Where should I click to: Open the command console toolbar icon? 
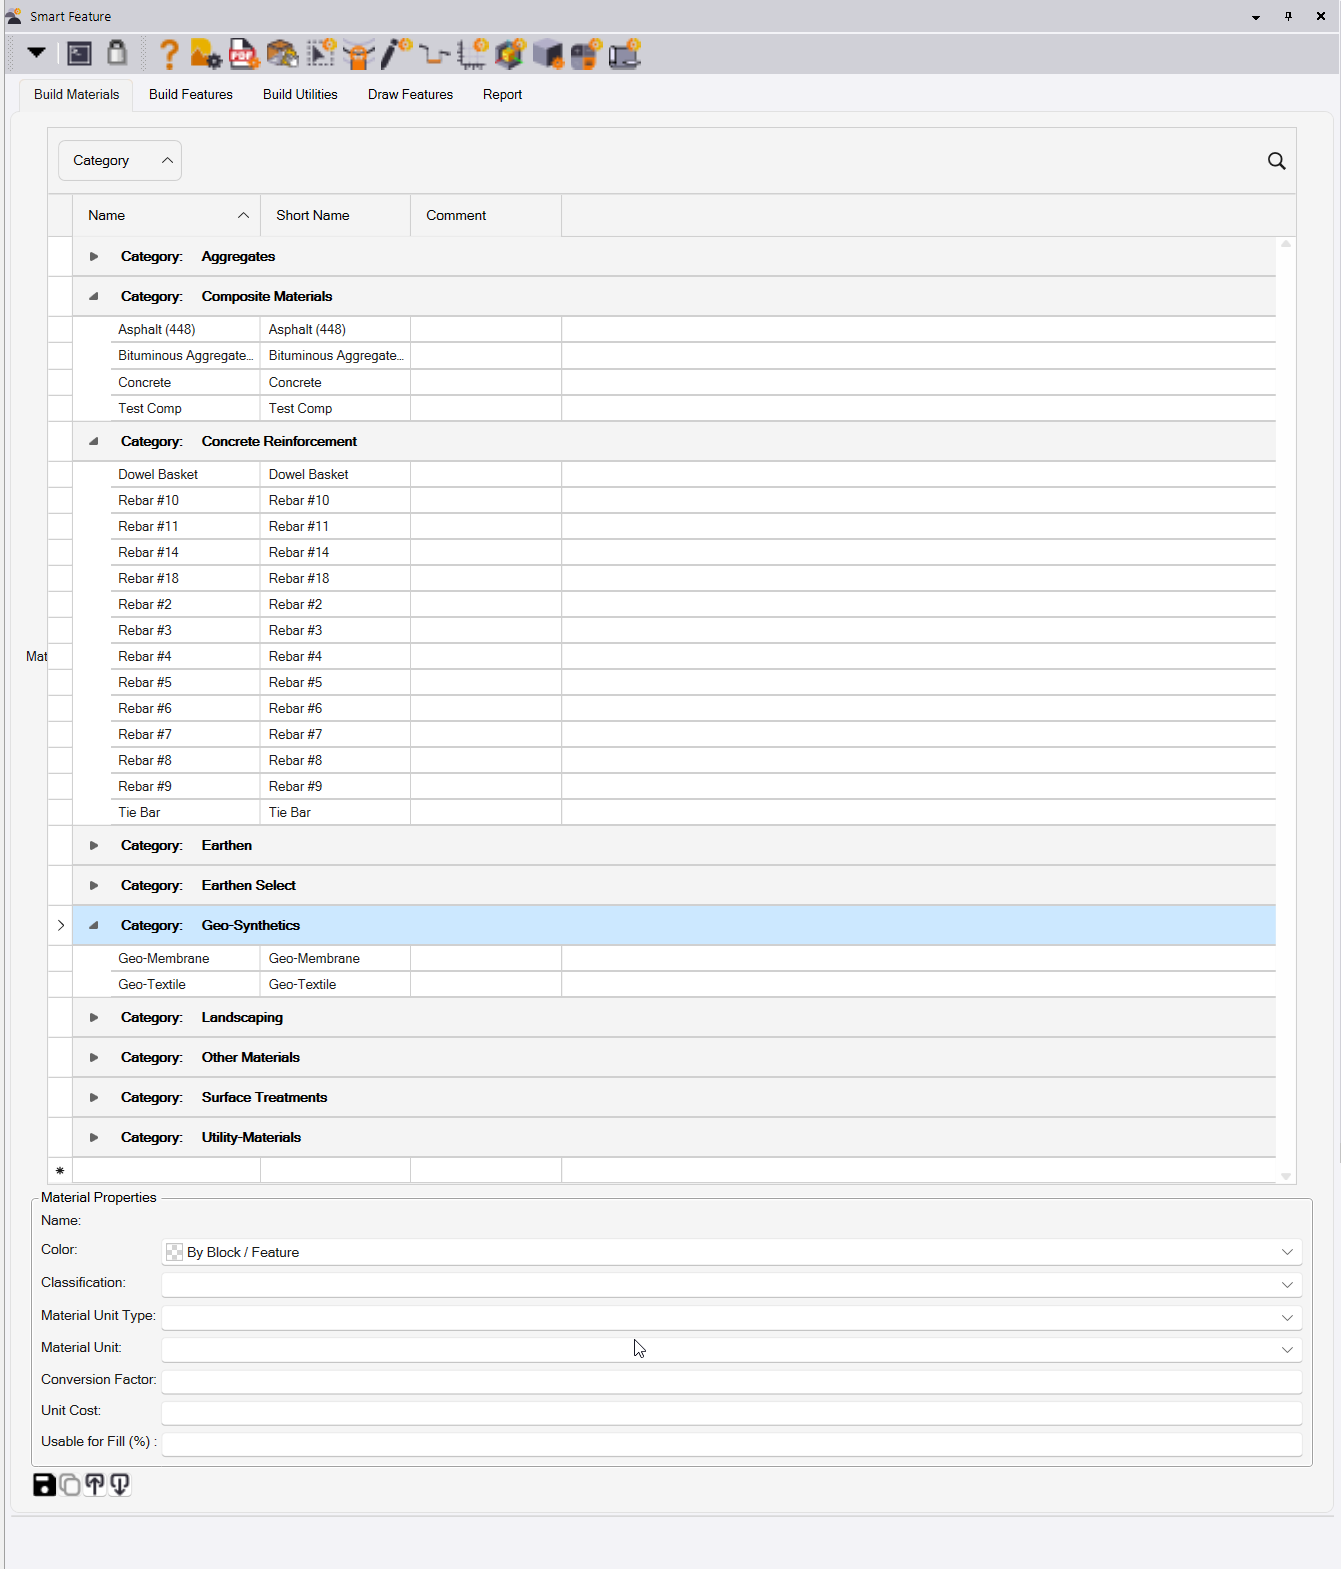[x=80, y=54]
